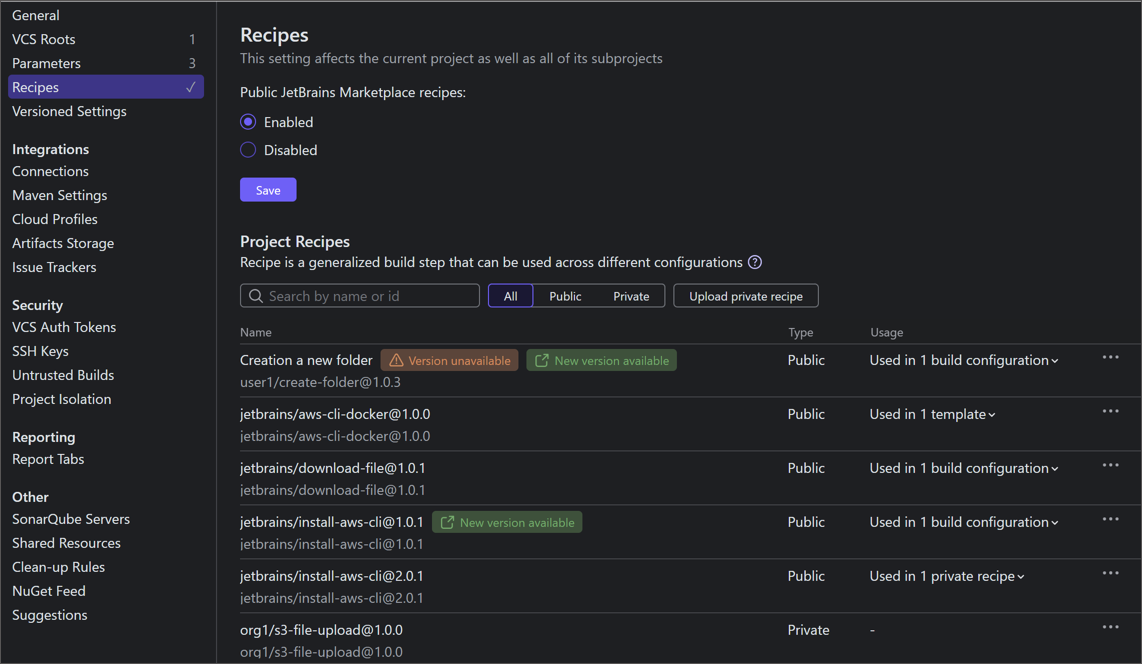Switch to the Private recipes filter

coord(631,295)
